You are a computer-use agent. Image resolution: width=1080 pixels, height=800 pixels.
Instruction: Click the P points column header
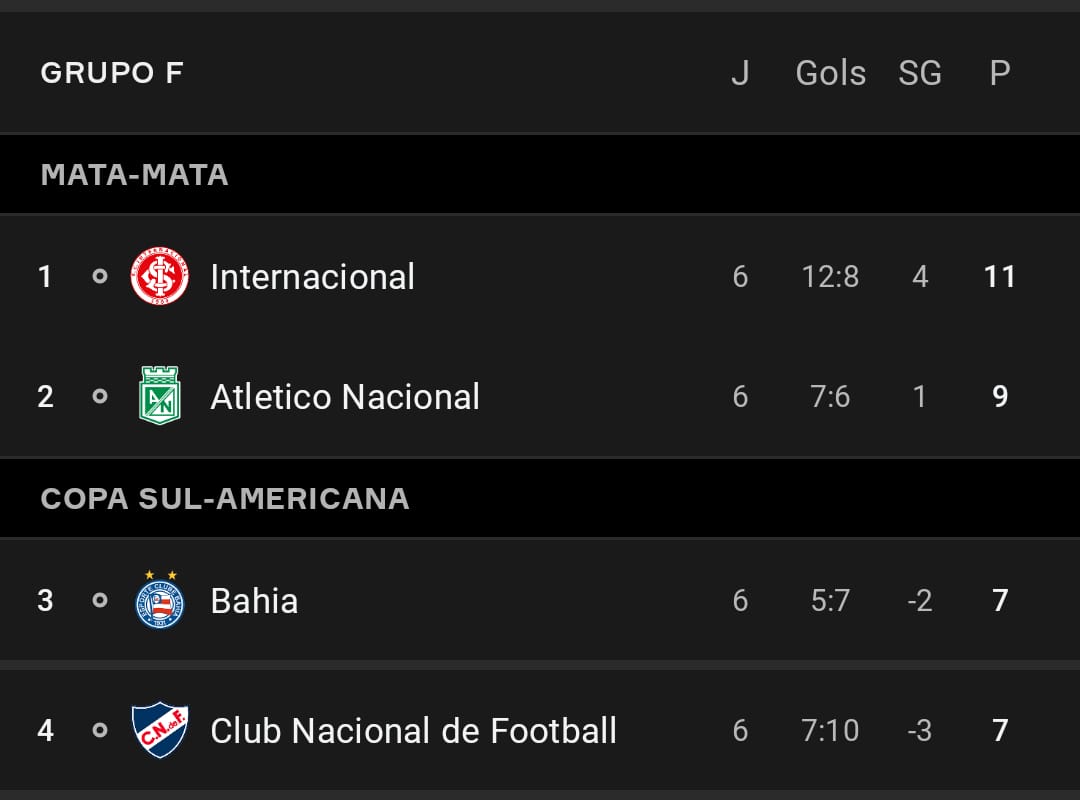coord(1000,72)
